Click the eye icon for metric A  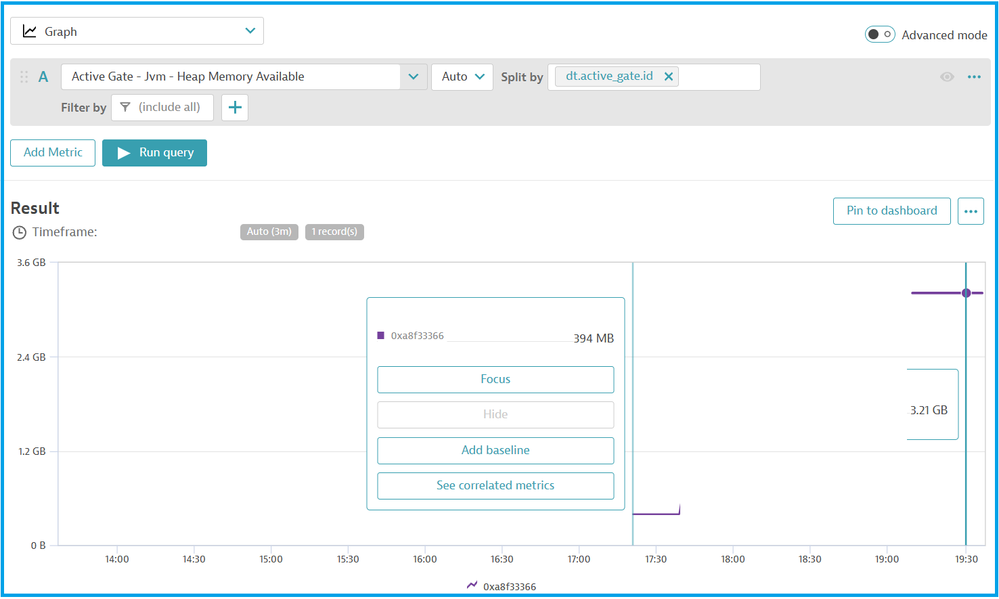point(947,77)
